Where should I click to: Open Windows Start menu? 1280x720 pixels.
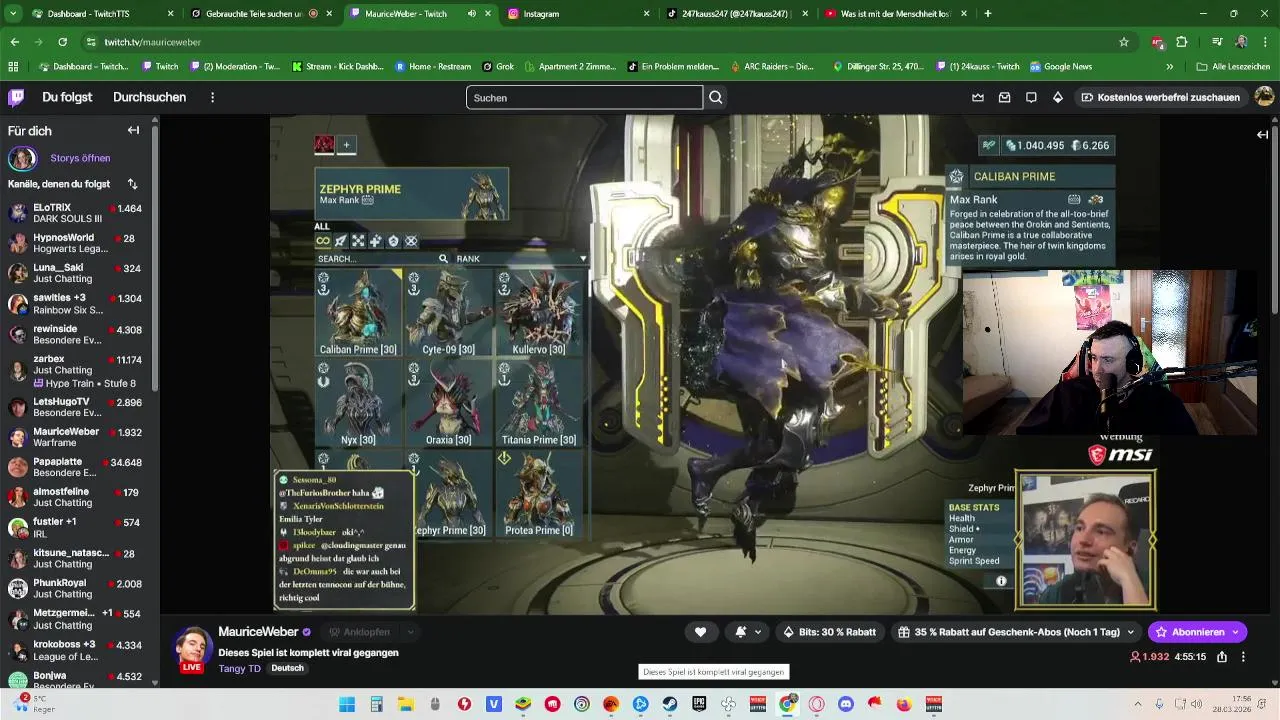coord(347,704)
